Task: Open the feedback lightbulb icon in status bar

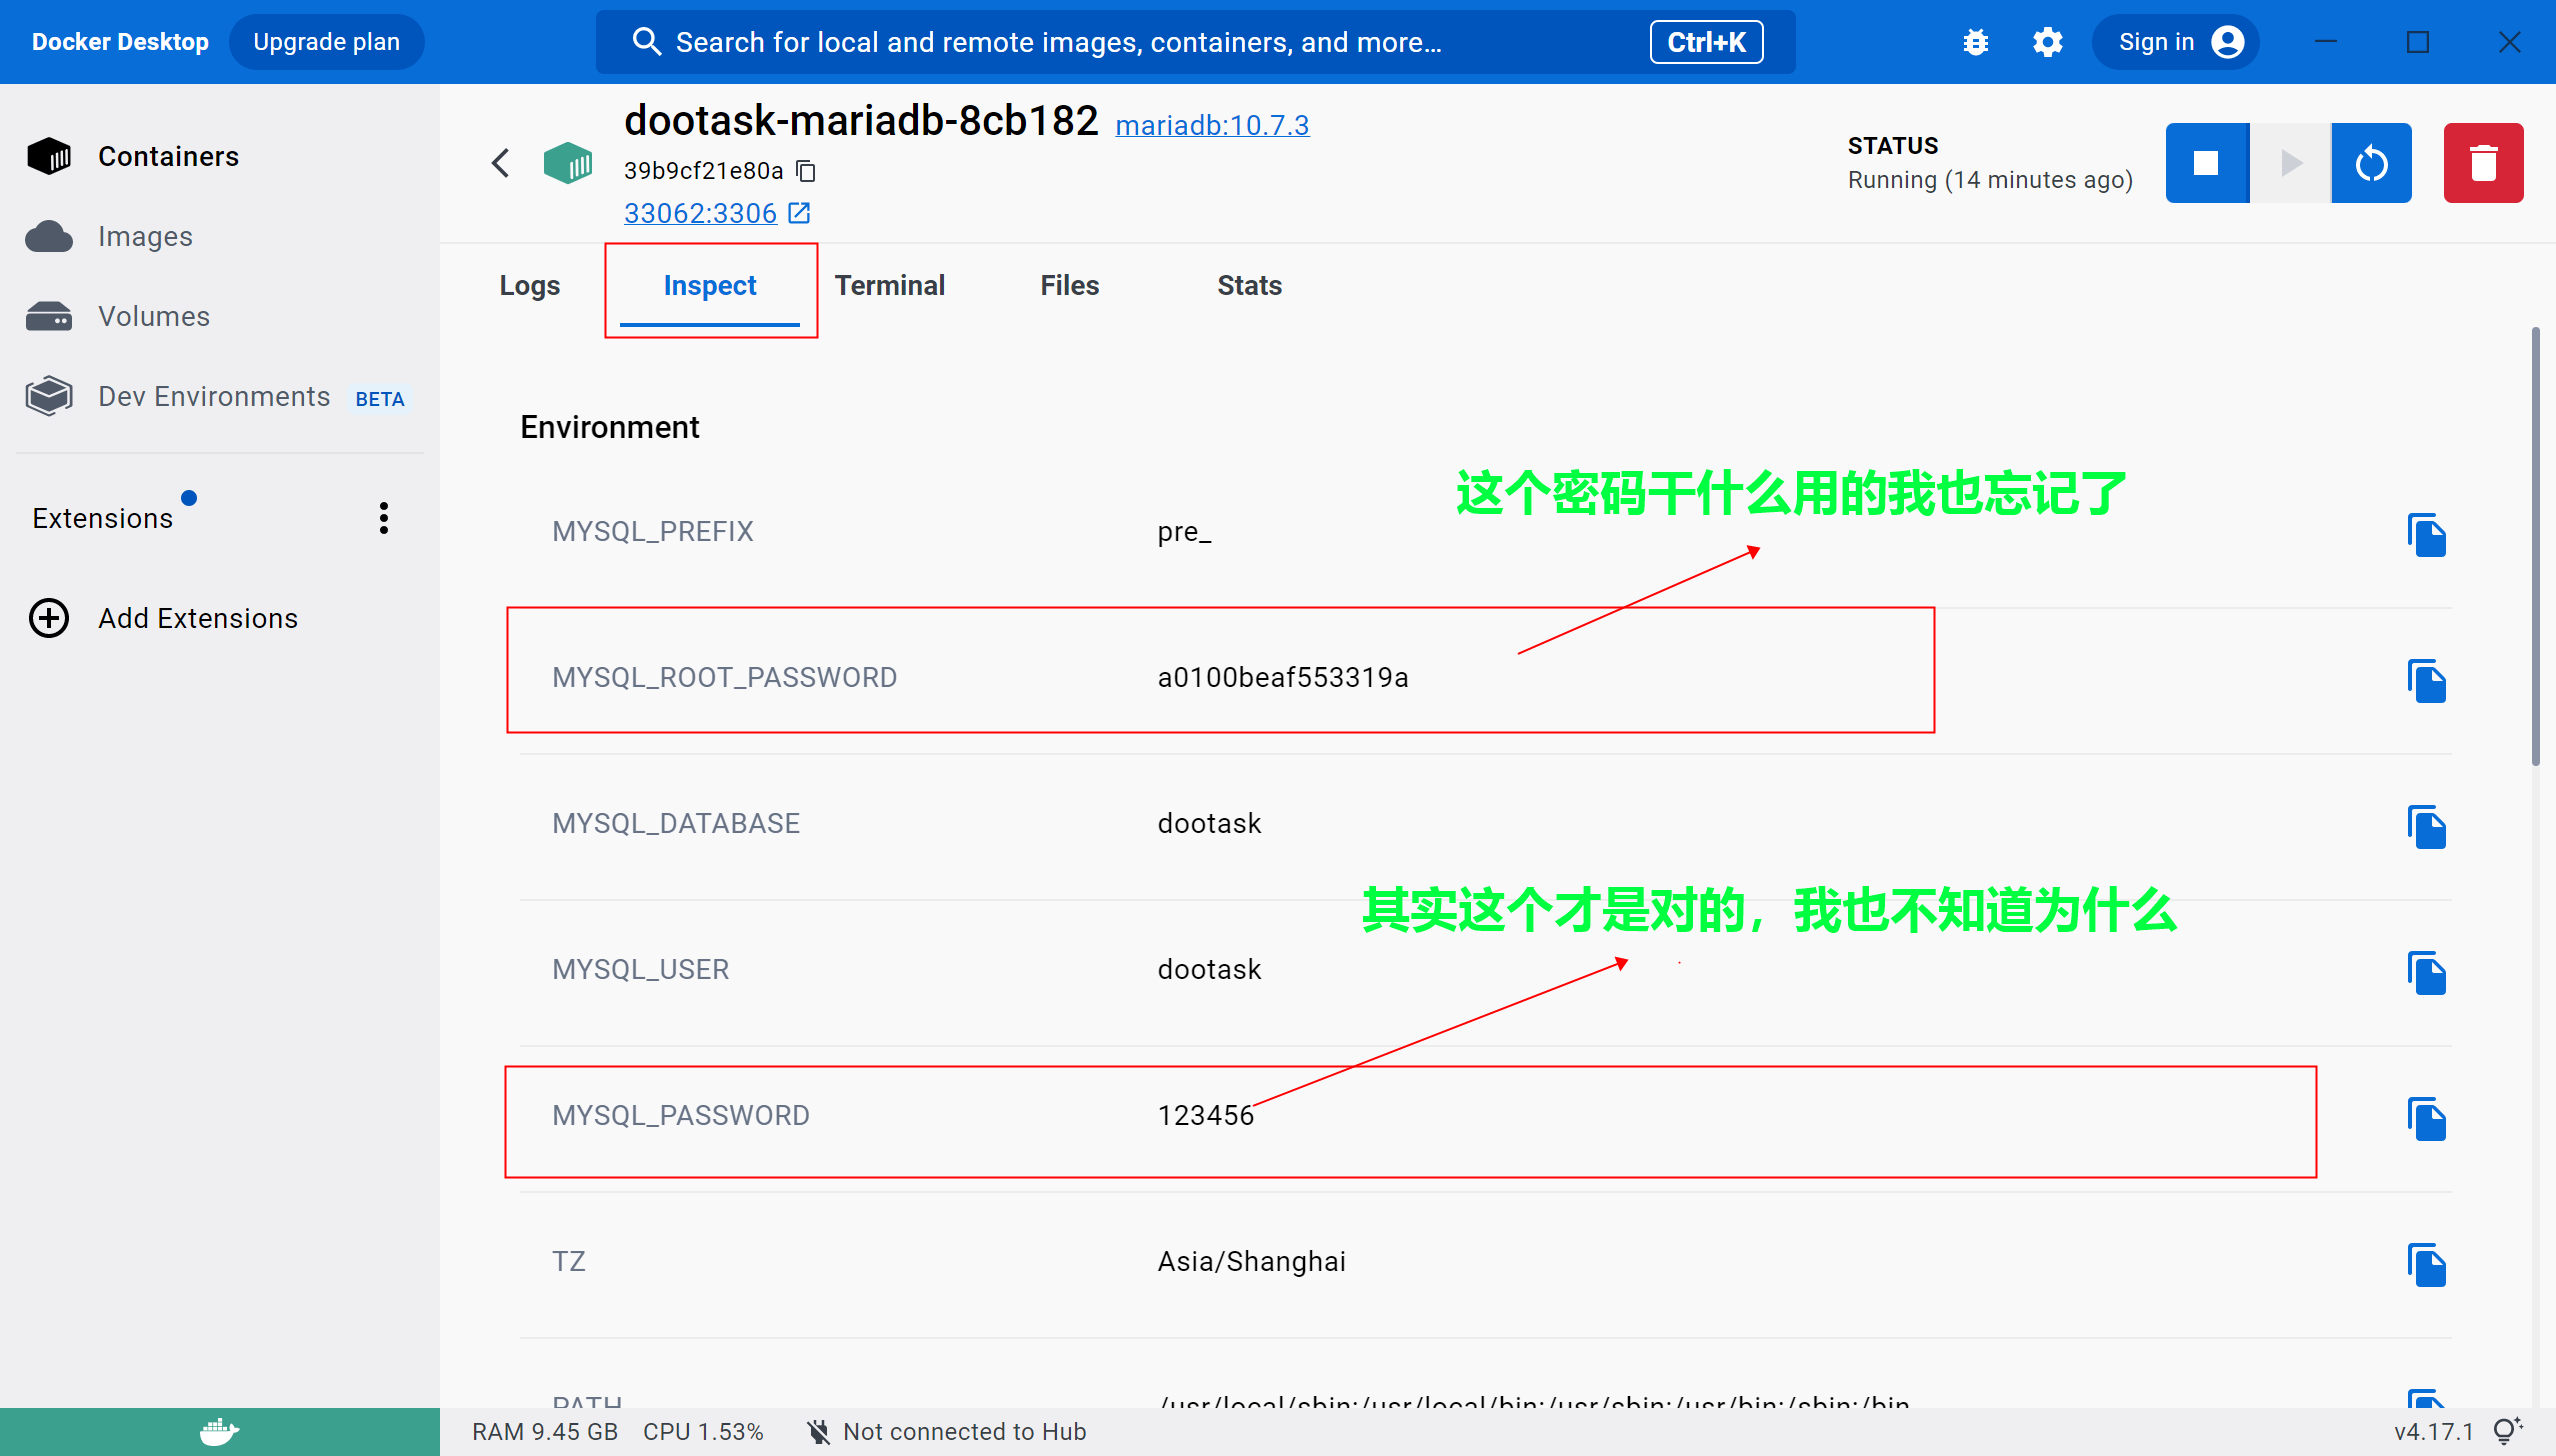Action: (x=2508, y=1431)
